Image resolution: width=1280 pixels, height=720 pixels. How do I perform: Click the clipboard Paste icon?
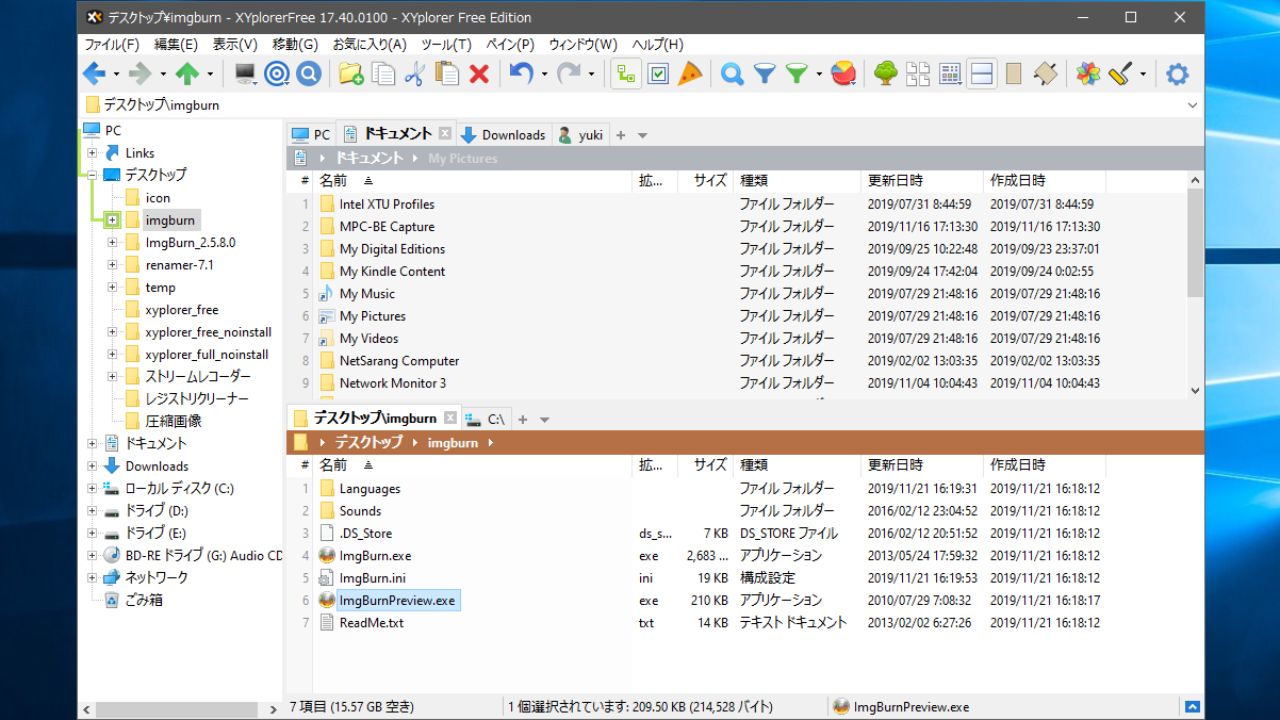(x=447, y=73)
